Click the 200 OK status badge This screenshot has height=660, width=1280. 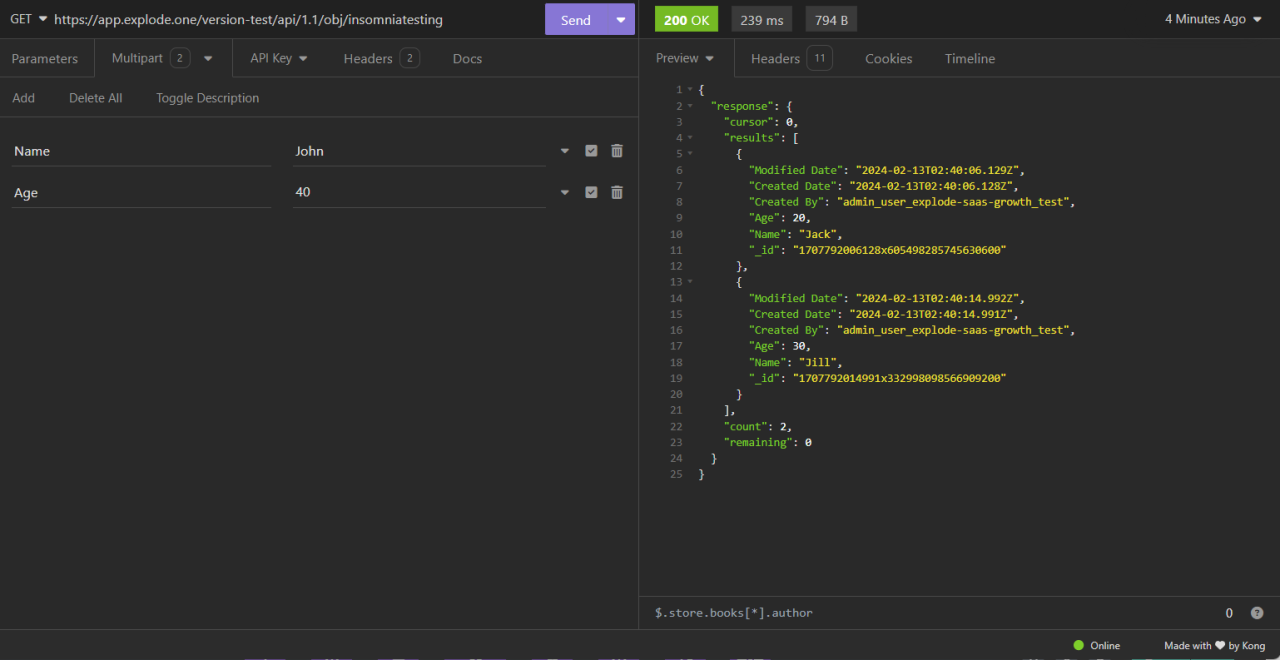686,18
